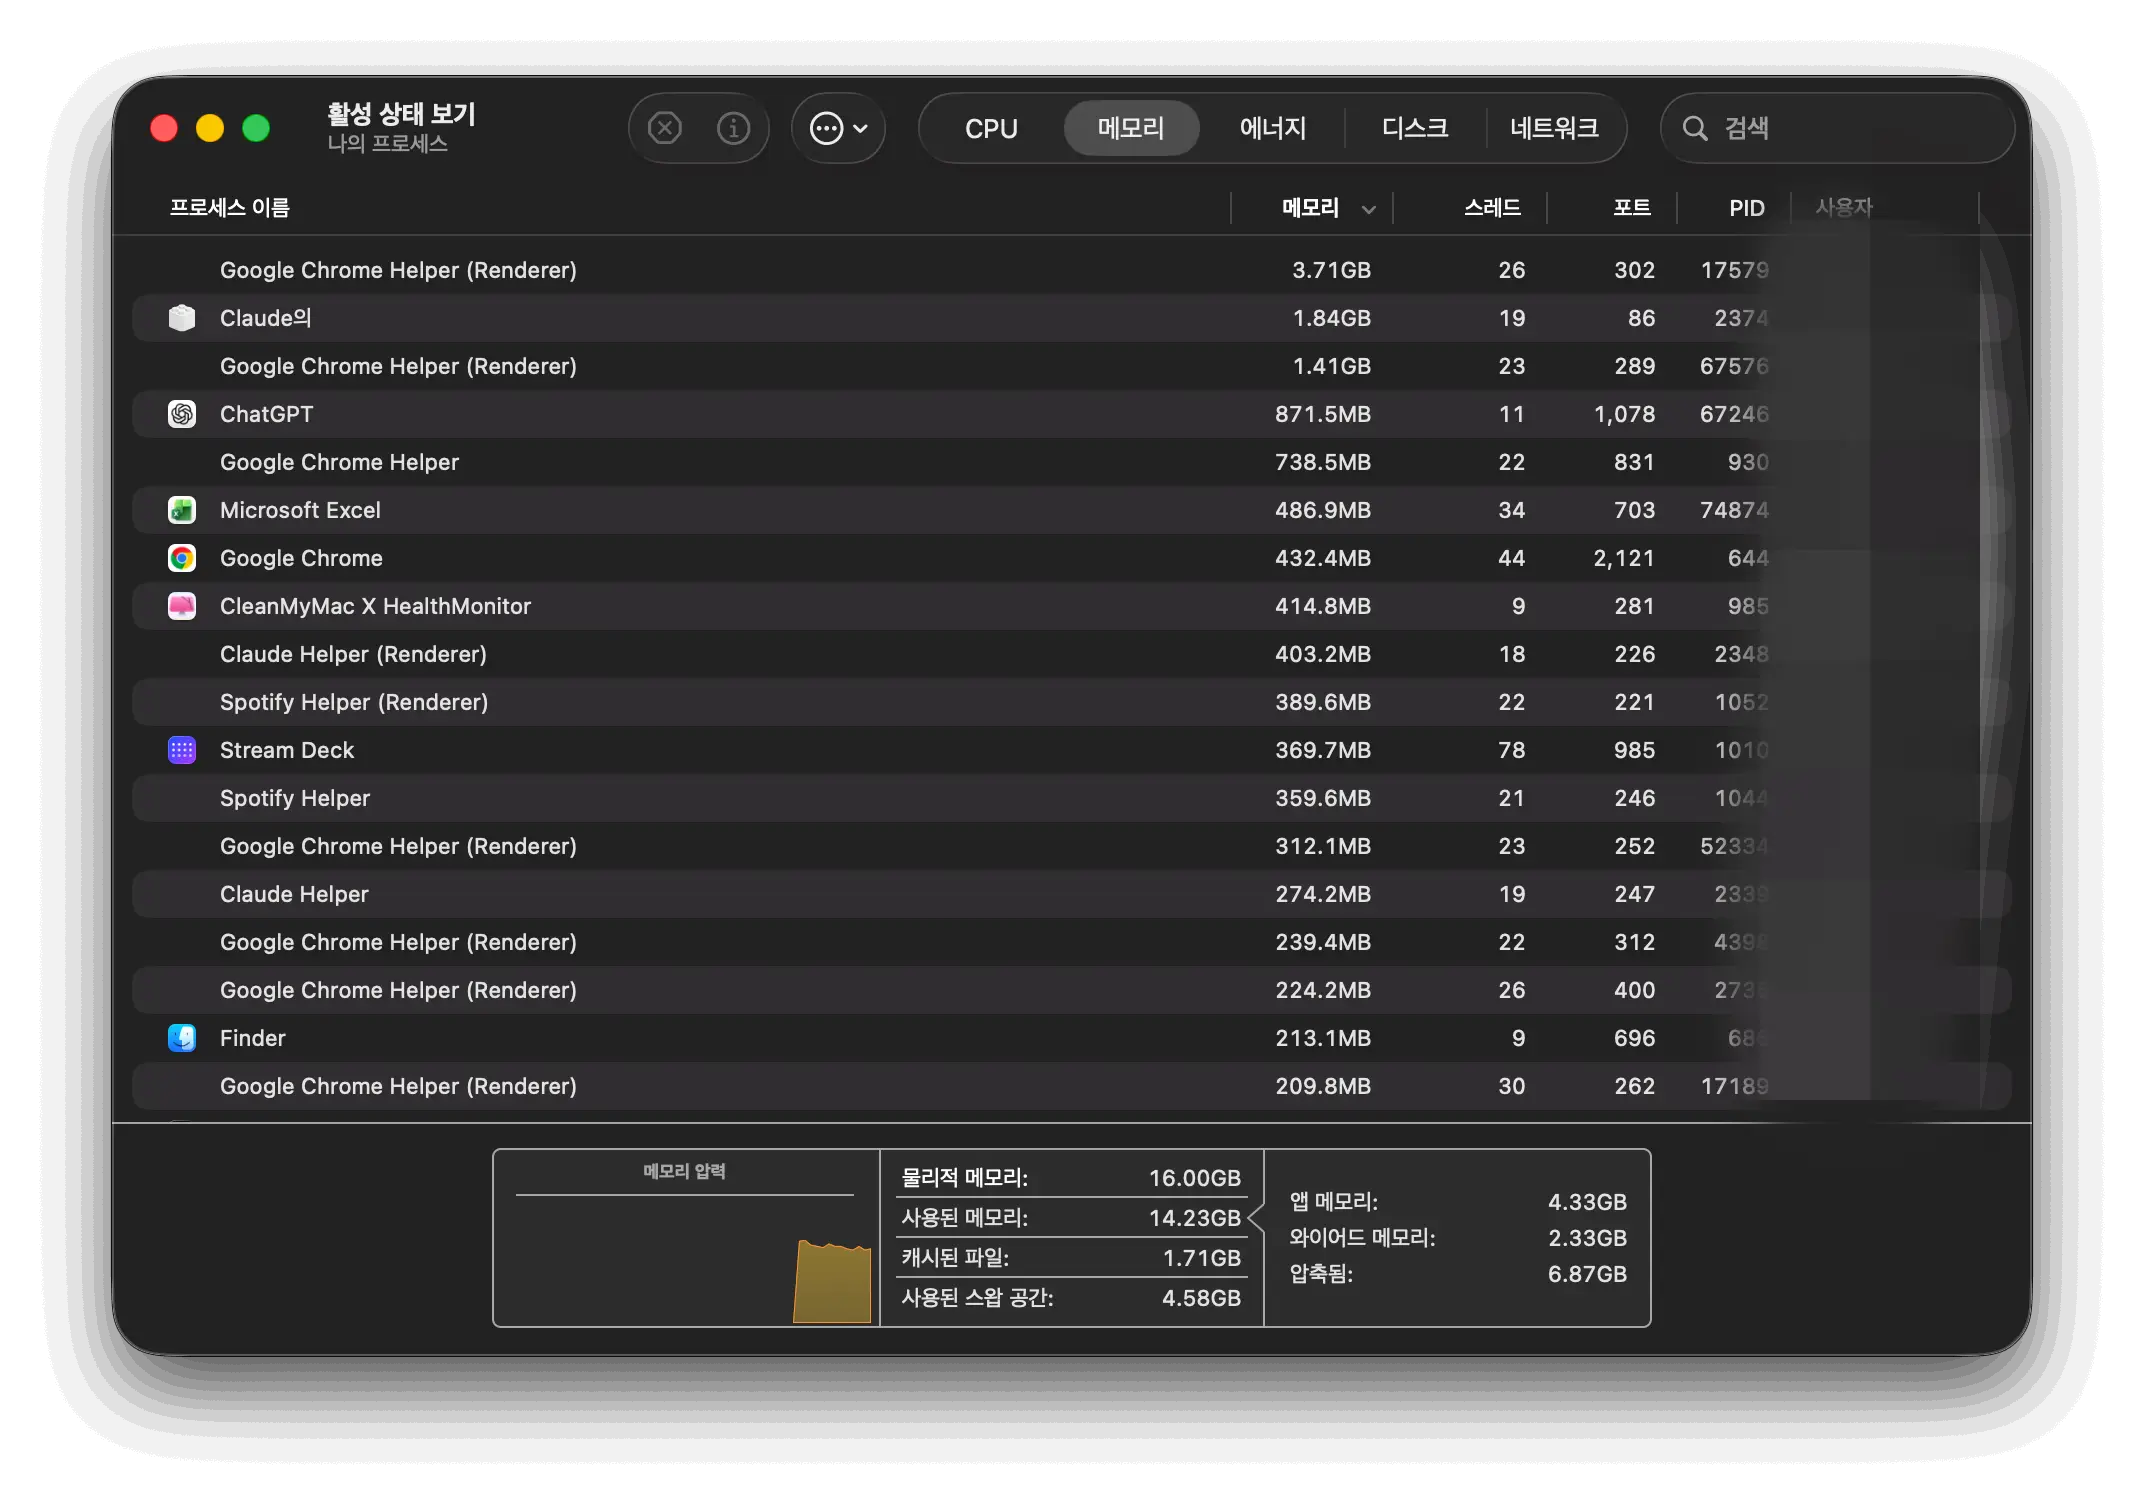The width and height of the screenshot is (2144, 1504).
Task: Open the process info (i) icon
Action: 733,128
